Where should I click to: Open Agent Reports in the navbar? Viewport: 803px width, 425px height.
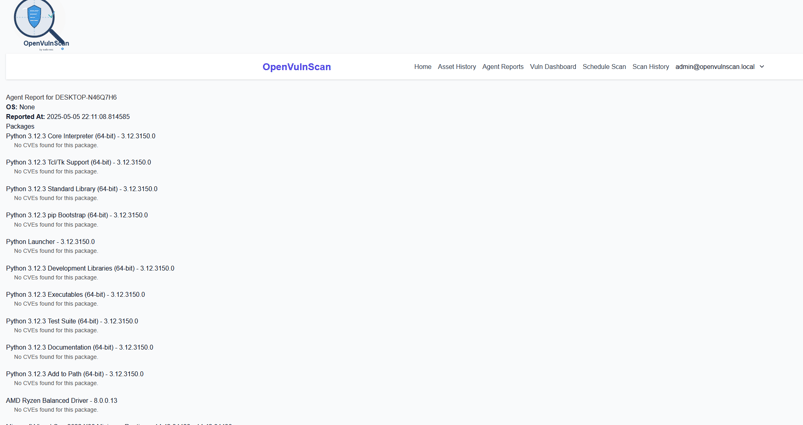503,67
